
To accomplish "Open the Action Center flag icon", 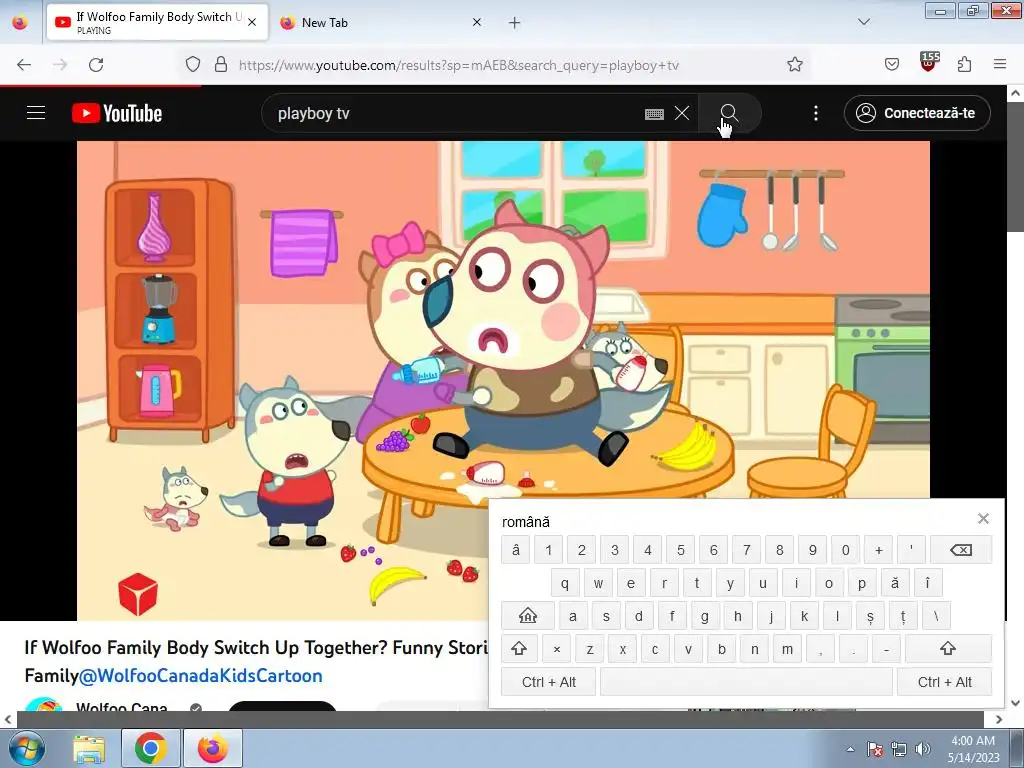I will (x=875, y=749).
